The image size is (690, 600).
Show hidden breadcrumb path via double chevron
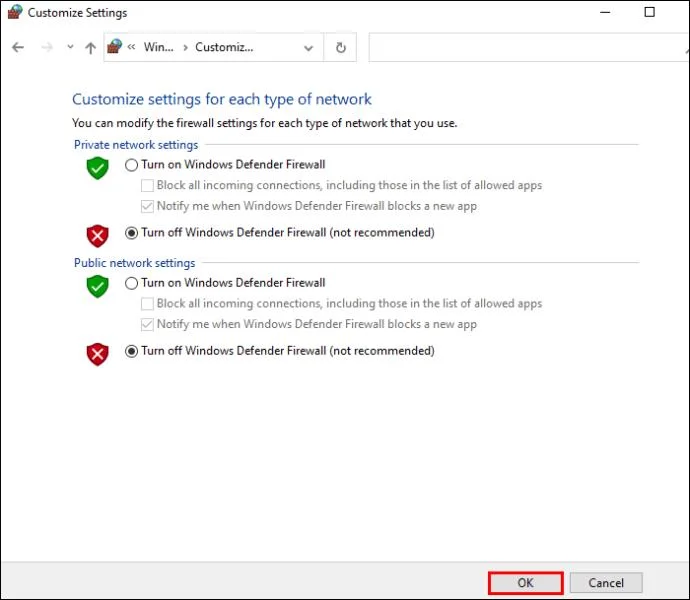tap(131, 47)
